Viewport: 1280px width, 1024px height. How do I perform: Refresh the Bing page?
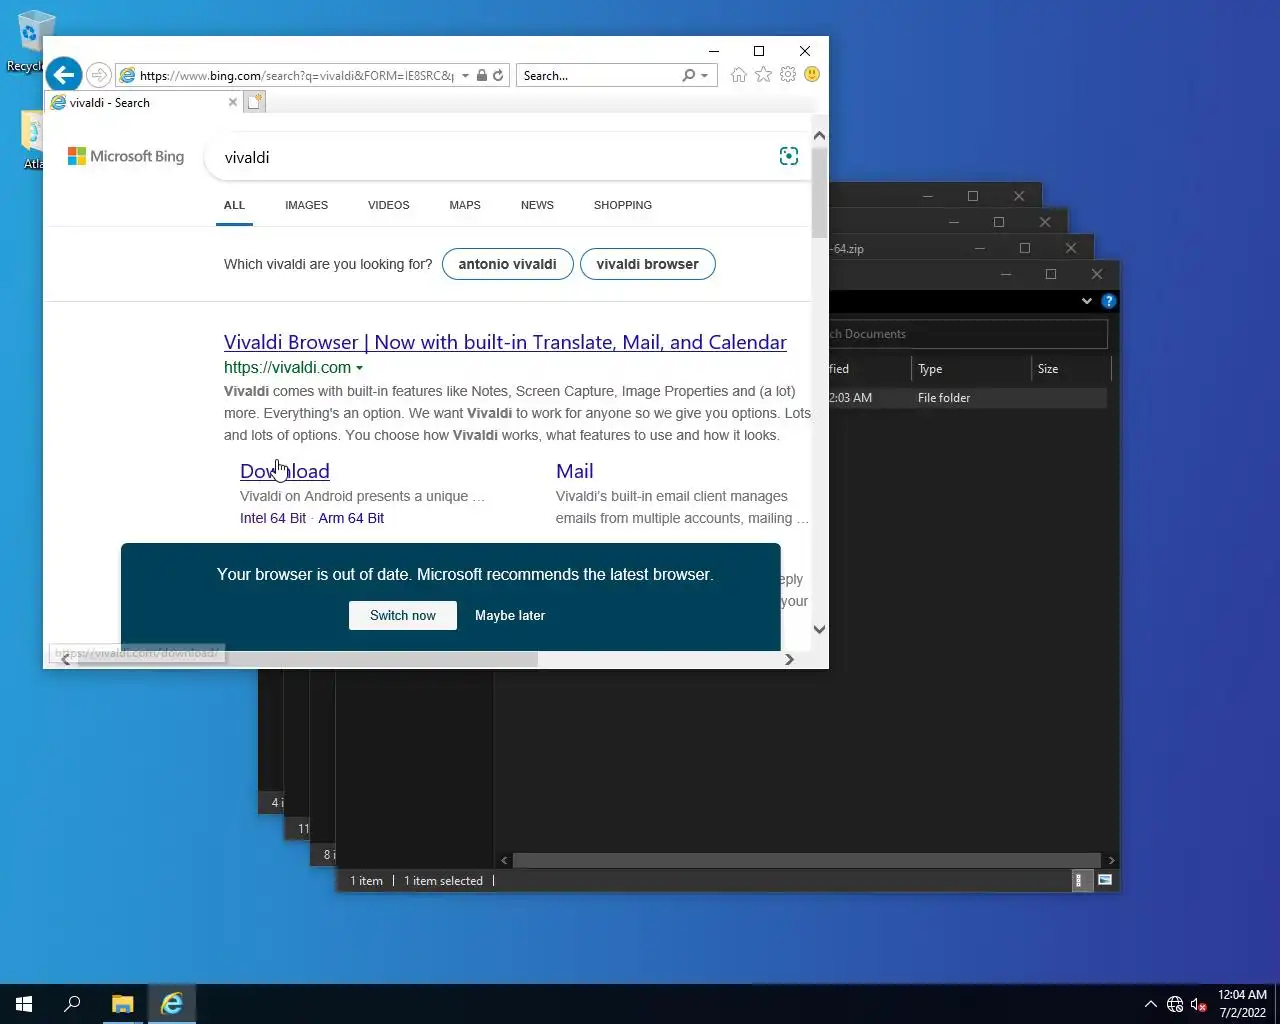pos(498,75)
